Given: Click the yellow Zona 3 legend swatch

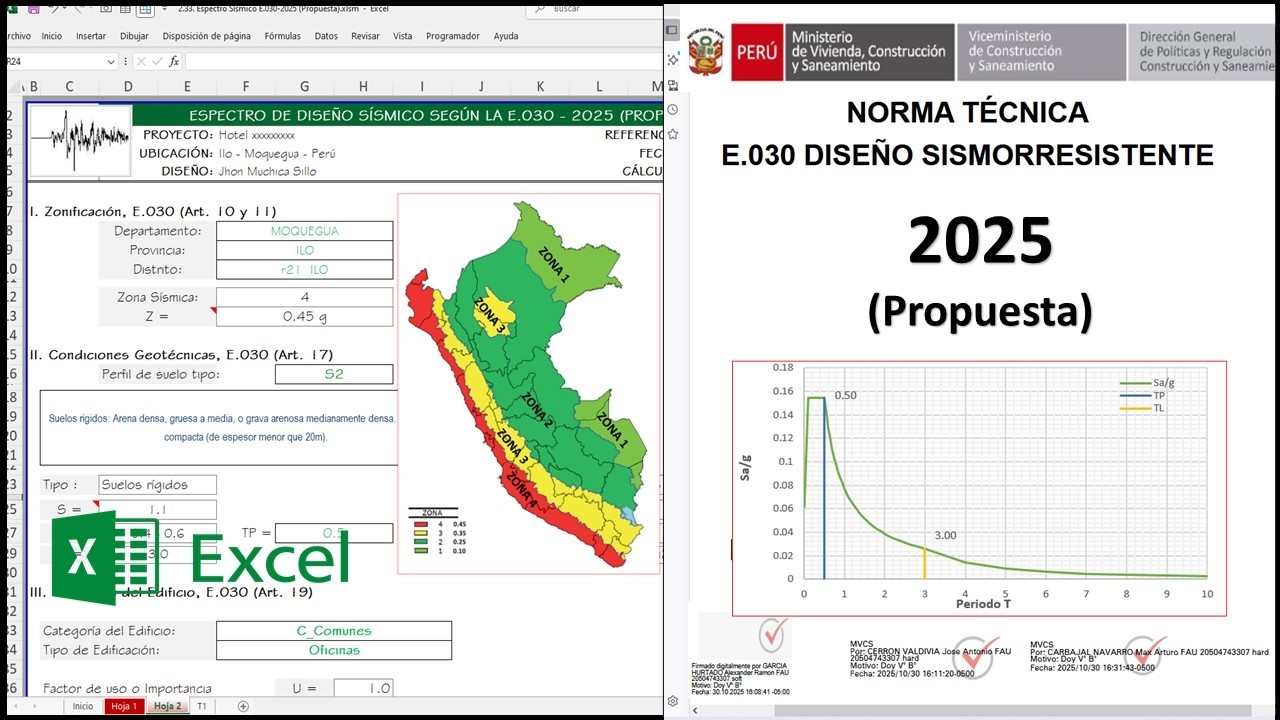Looking at the screenshot, I should (421, 533).
